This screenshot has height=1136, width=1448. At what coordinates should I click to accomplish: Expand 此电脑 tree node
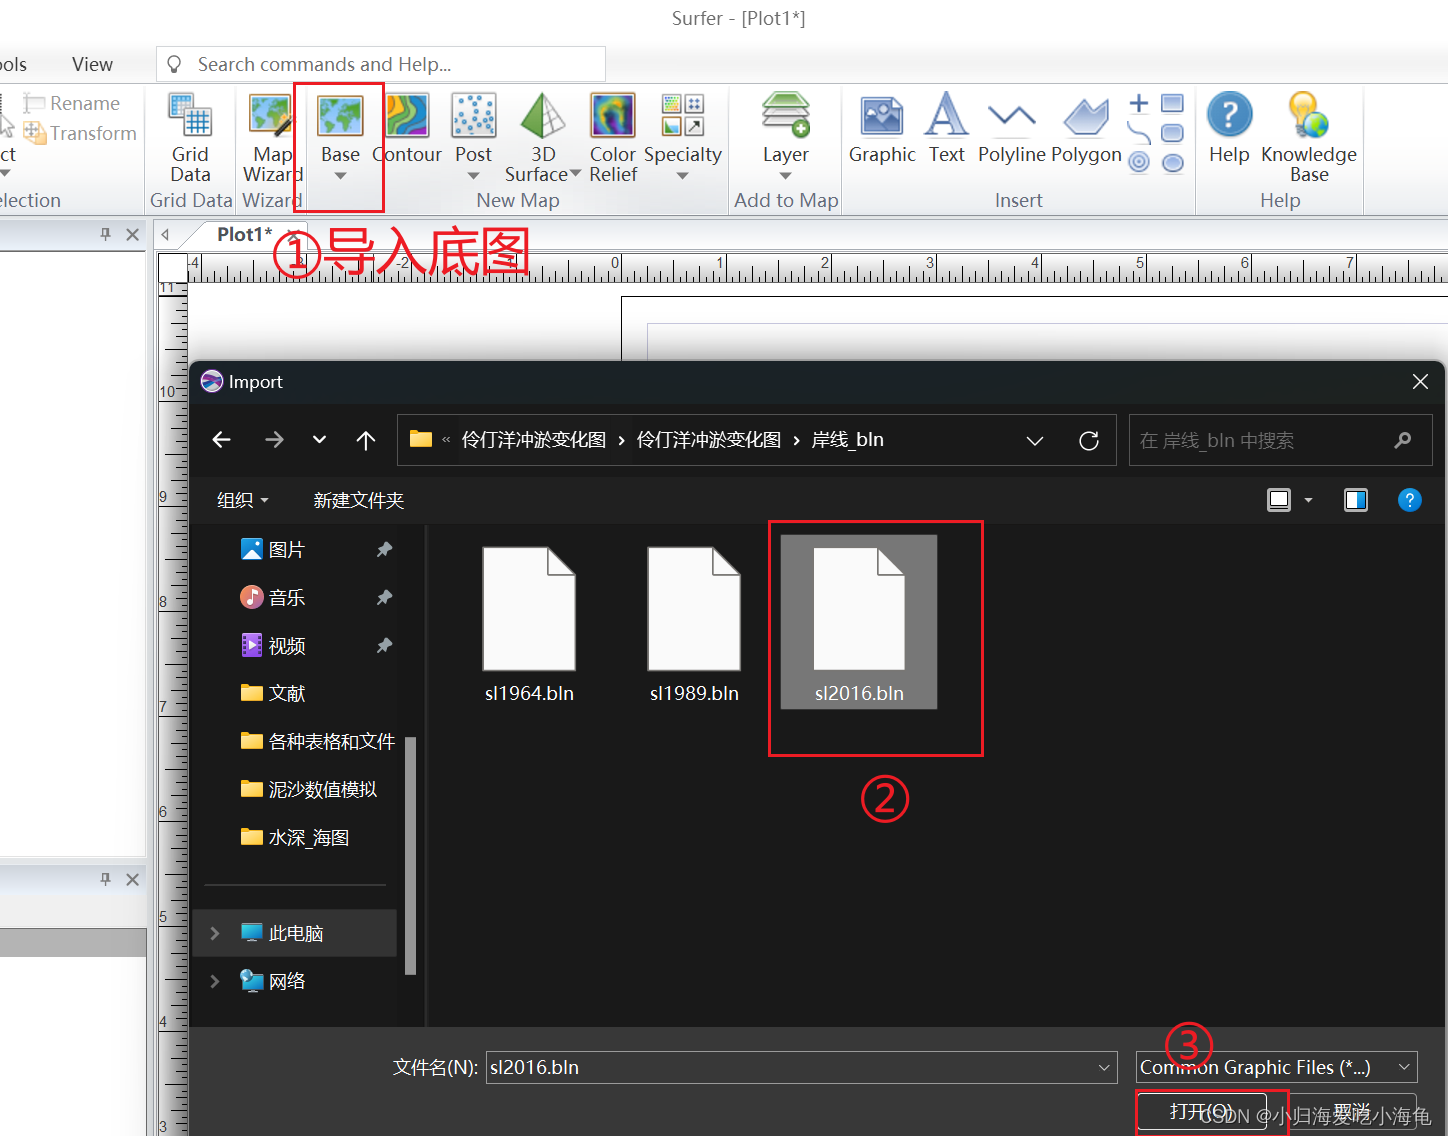click(214, 934)
